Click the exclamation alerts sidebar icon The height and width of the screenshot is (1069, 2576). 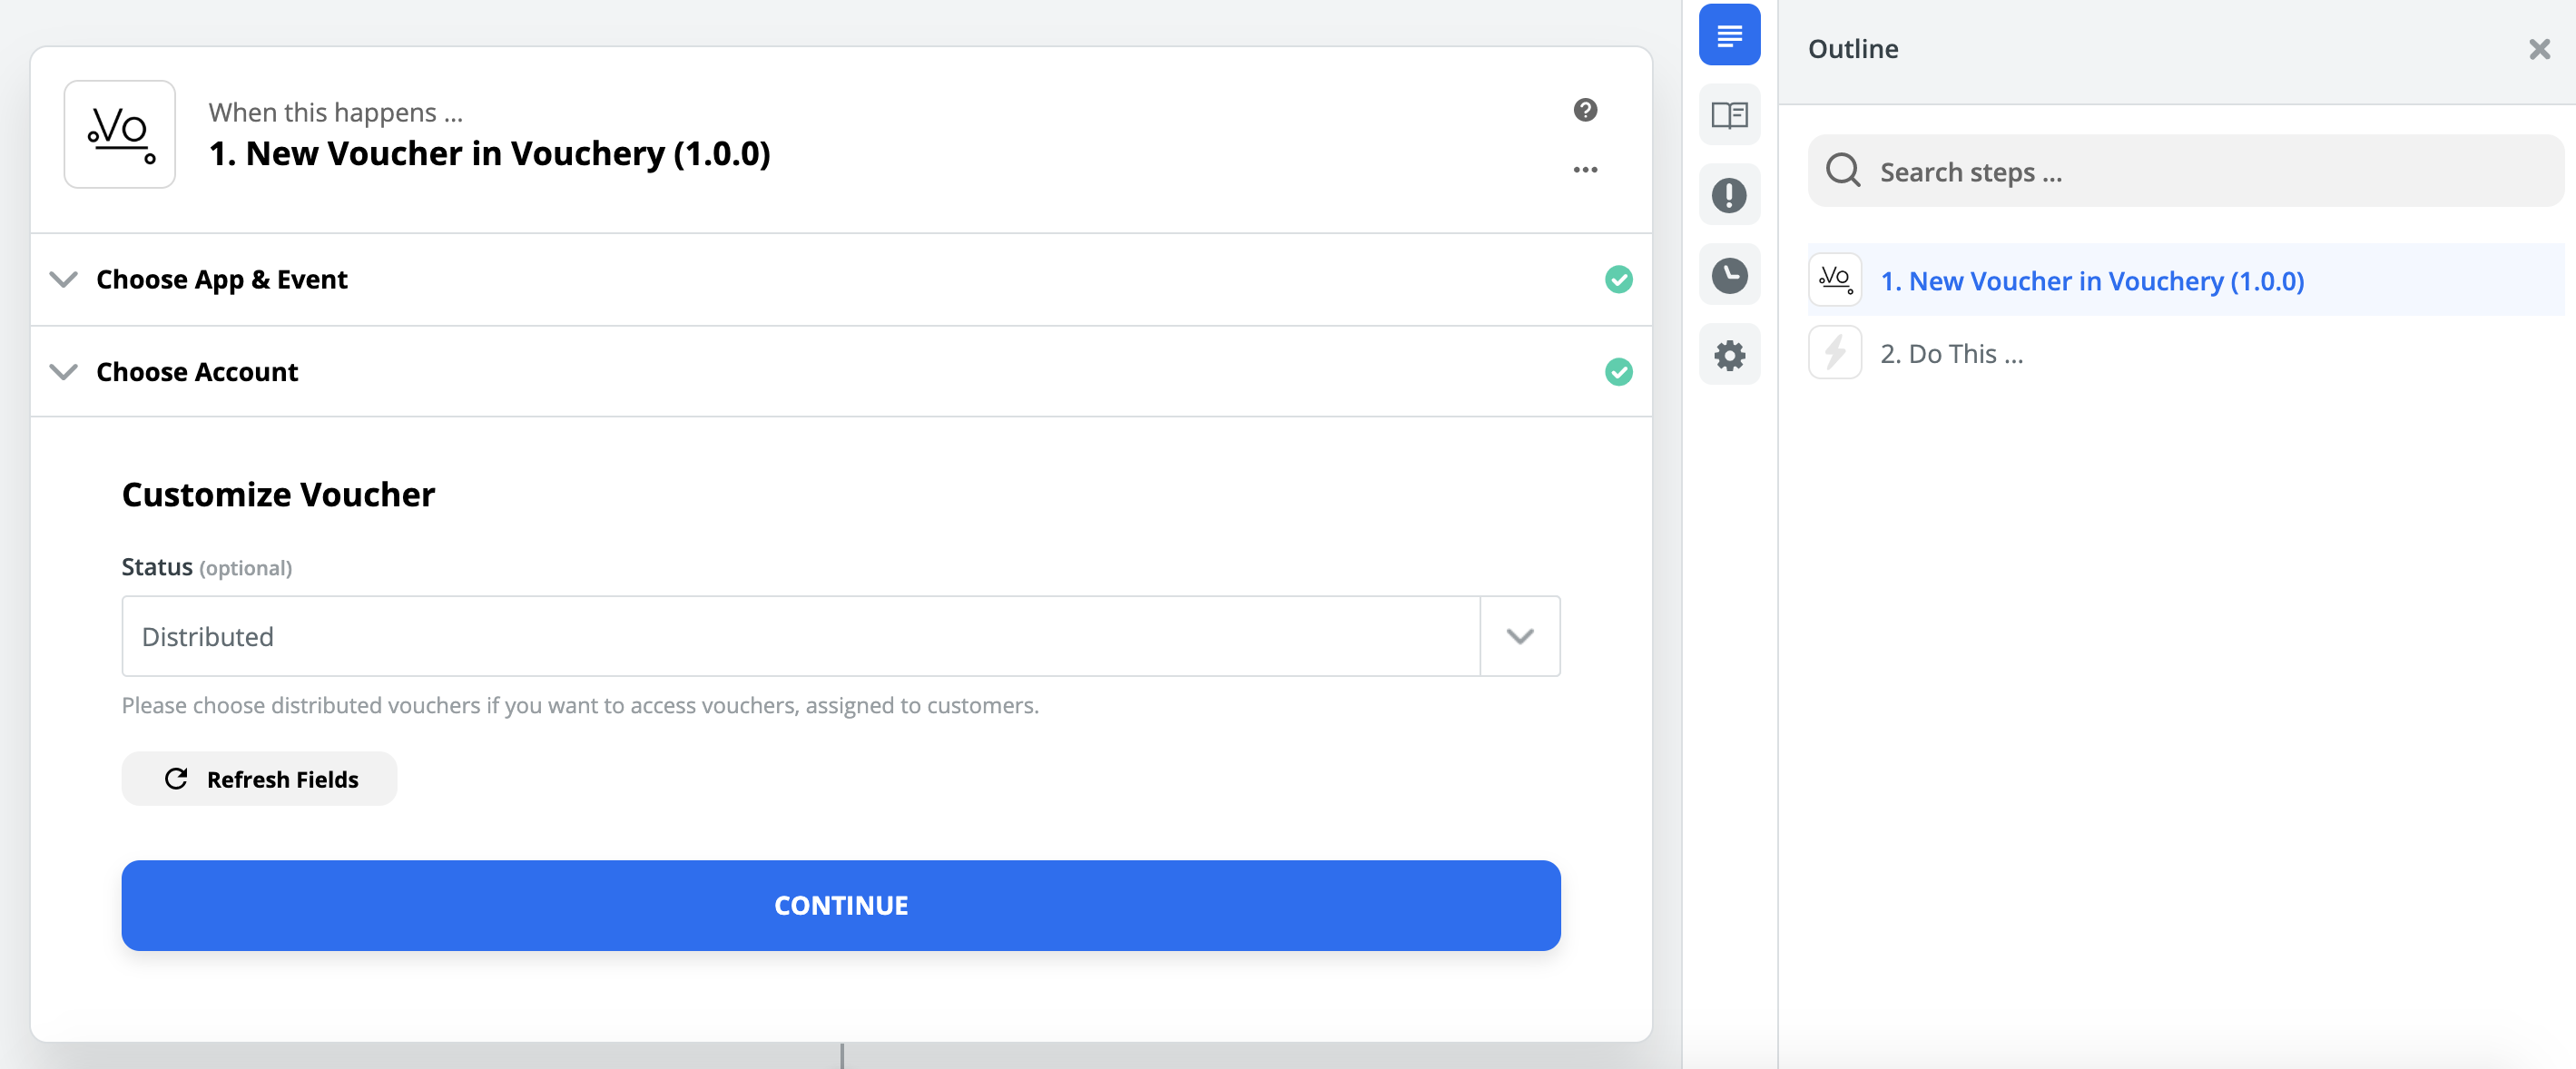point(1729,195)
